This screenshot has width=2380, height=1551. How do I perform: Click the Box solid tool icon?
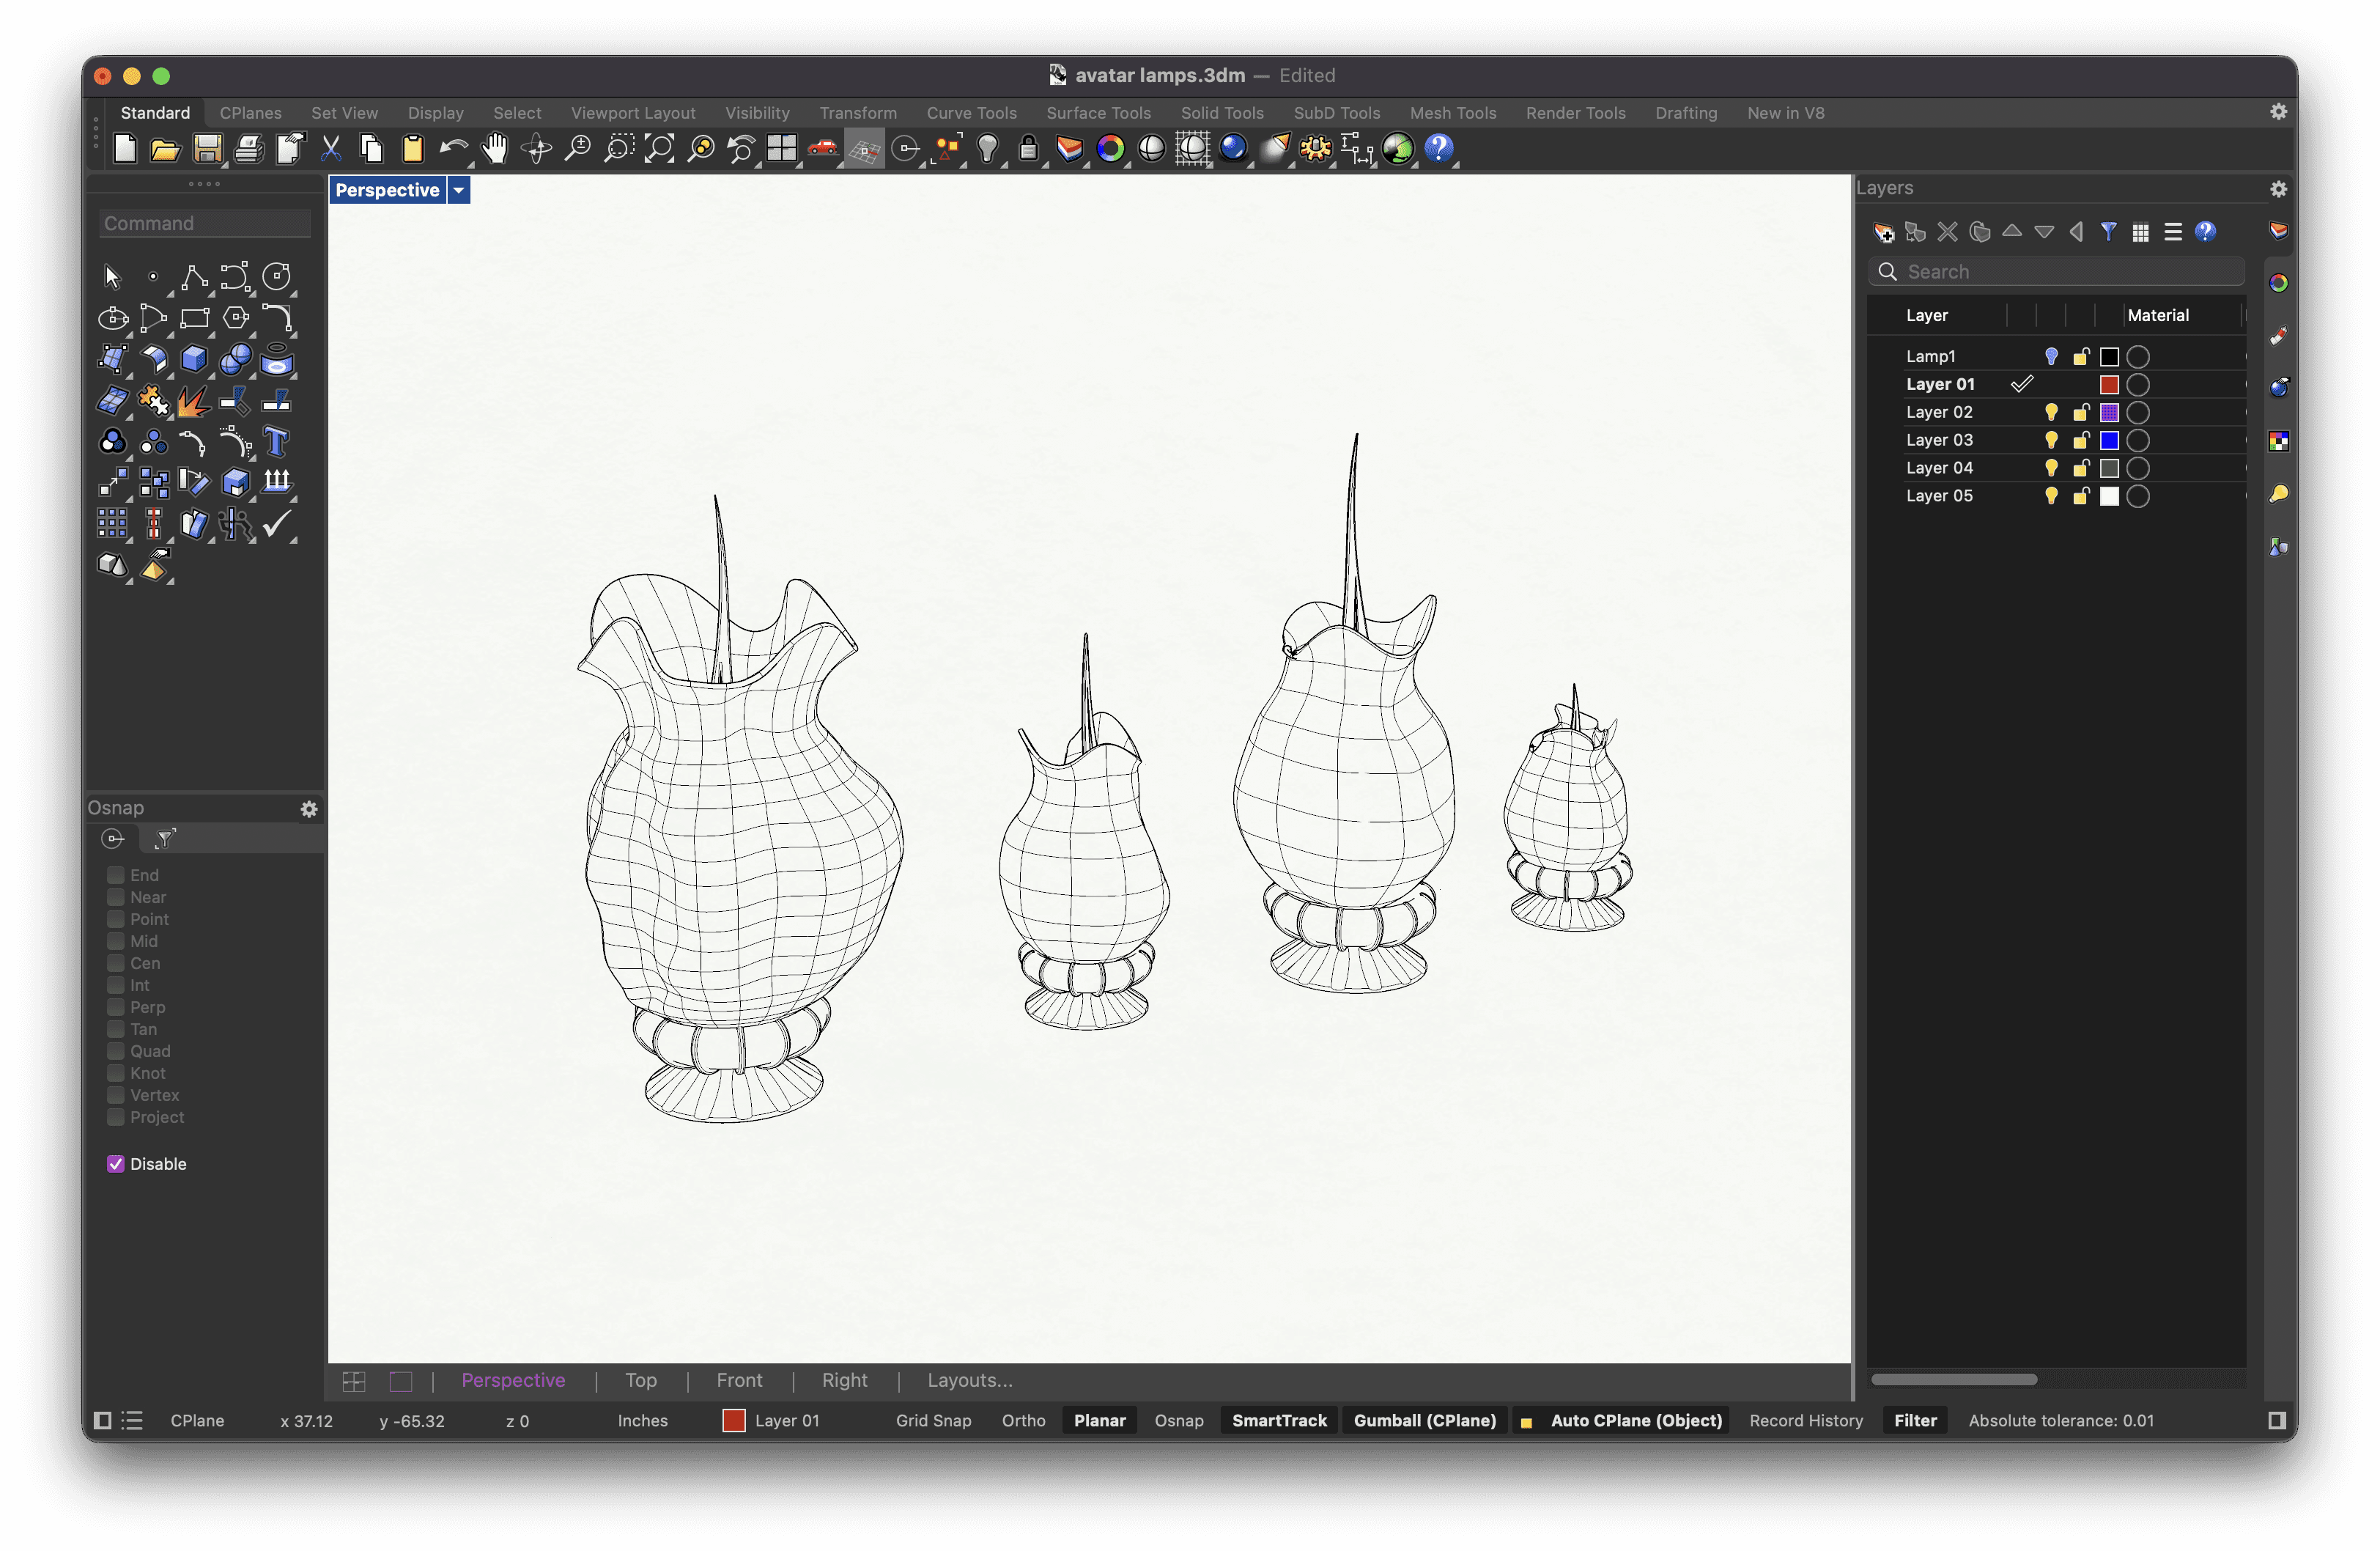coord(194,358)
